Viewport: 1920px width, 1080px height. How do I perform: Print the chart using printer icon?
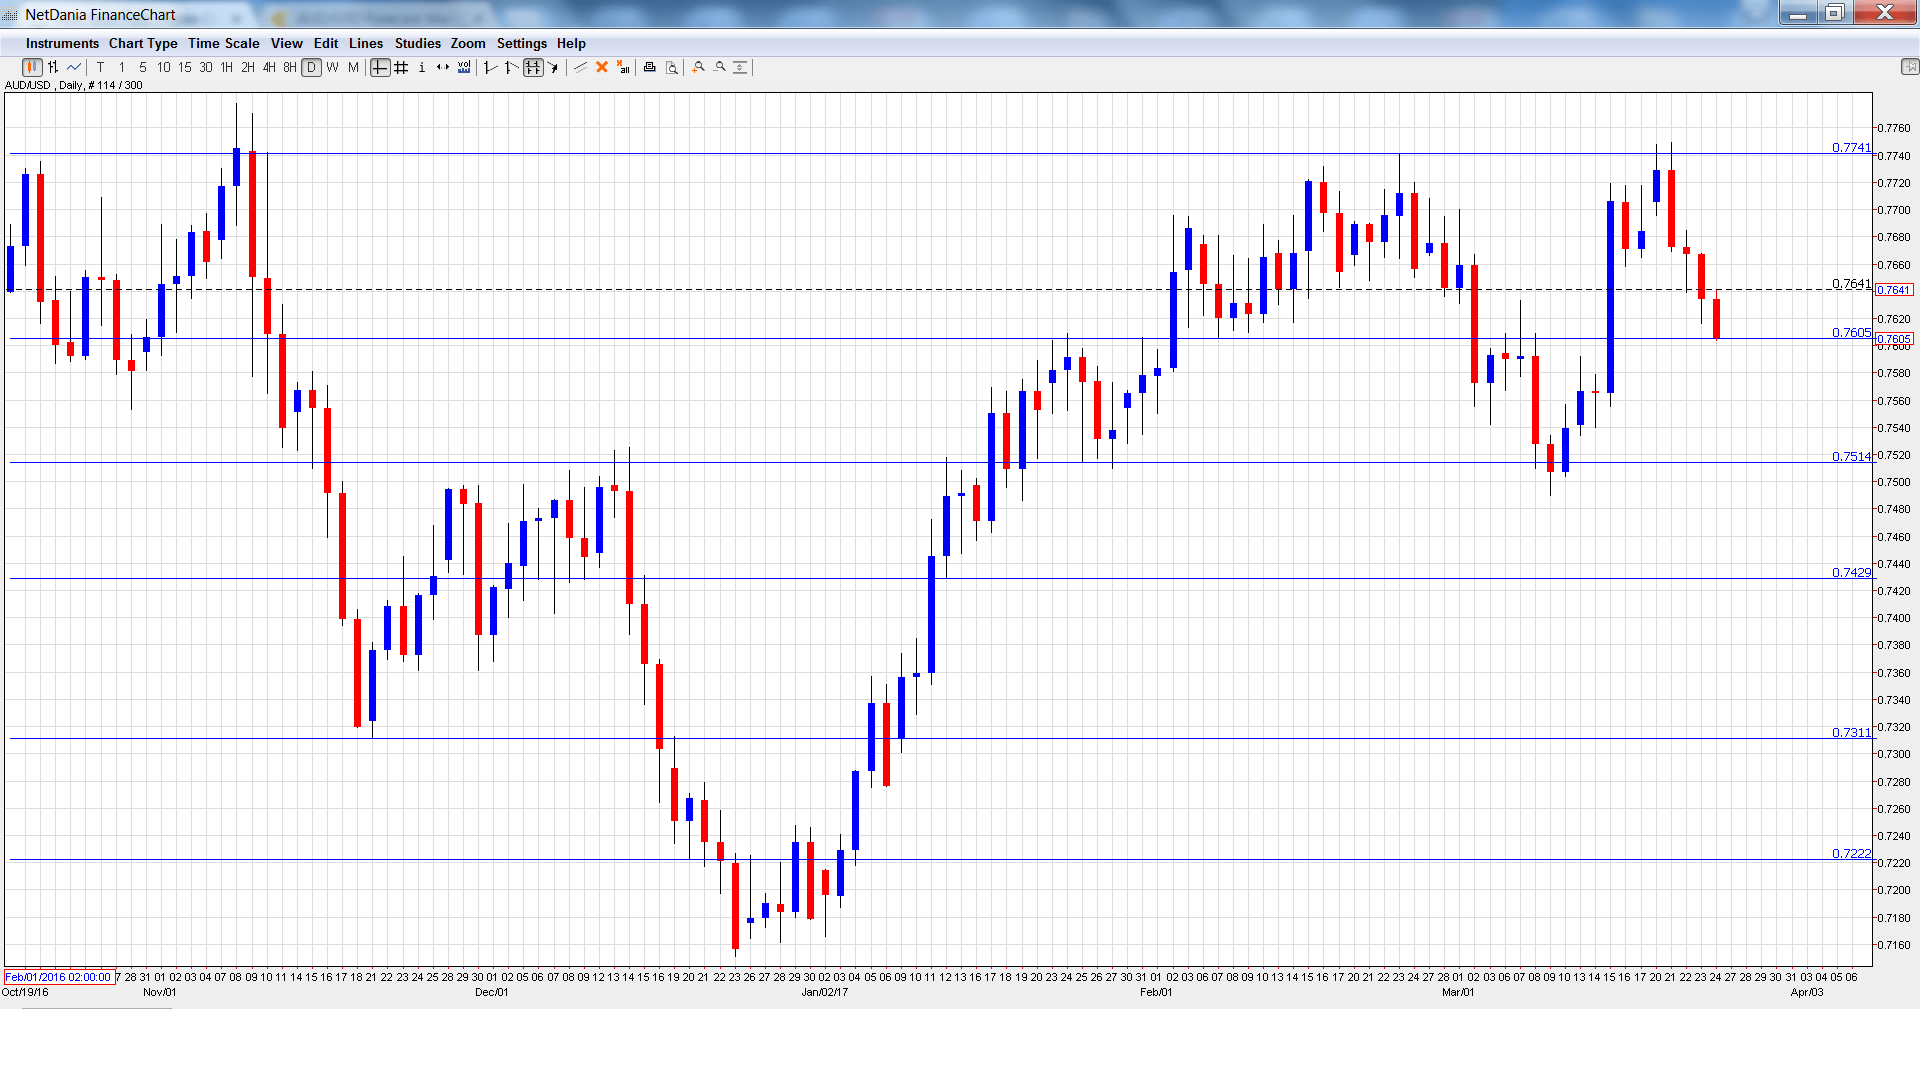[650, 68]
